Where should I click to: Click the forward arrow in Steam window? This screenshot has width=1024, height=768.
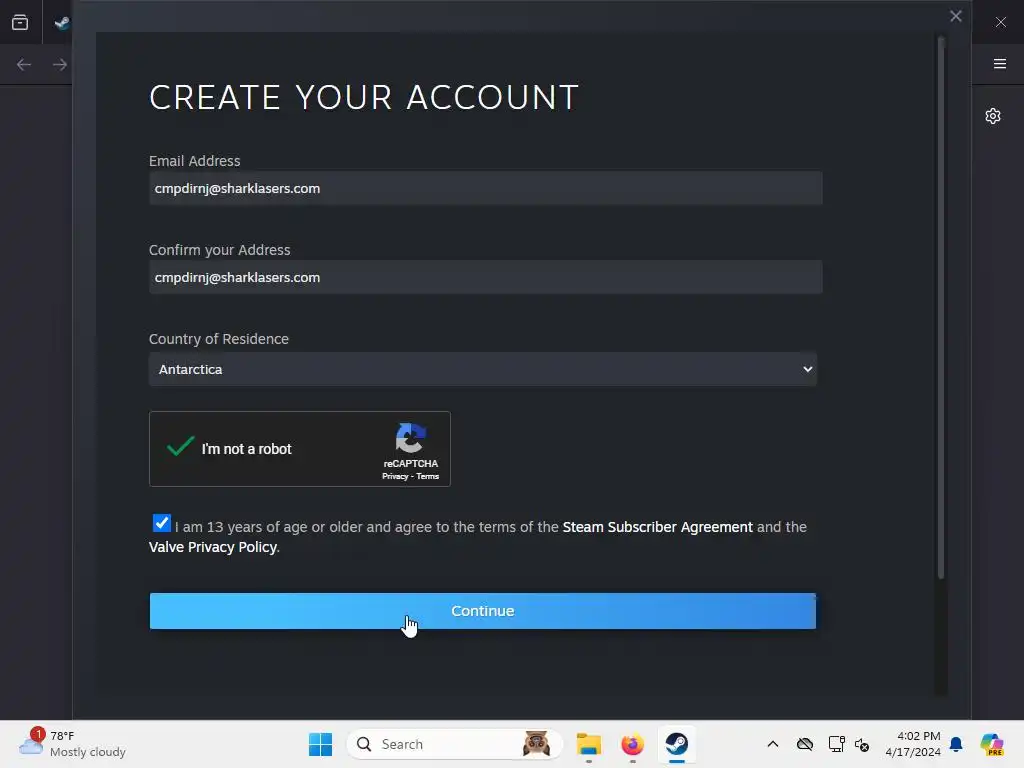pos(59,65)
